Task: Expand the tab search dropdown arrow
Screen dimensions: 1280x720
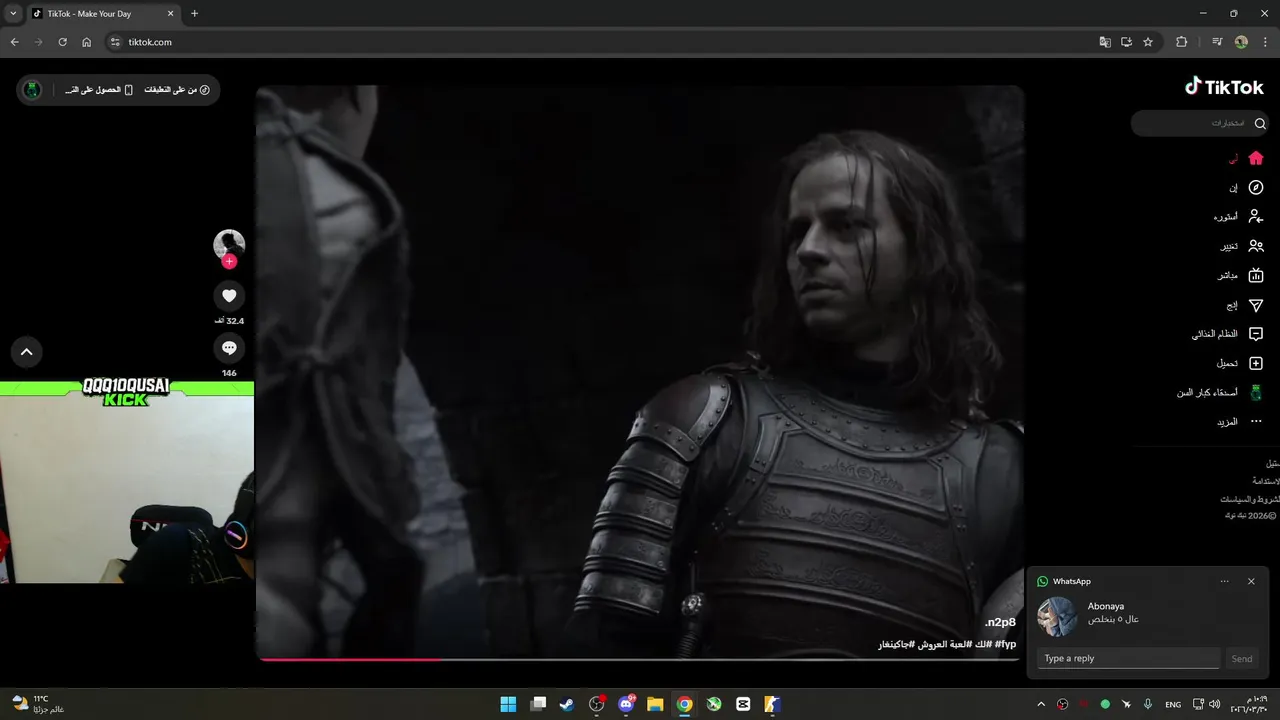Action: [12, 13]
